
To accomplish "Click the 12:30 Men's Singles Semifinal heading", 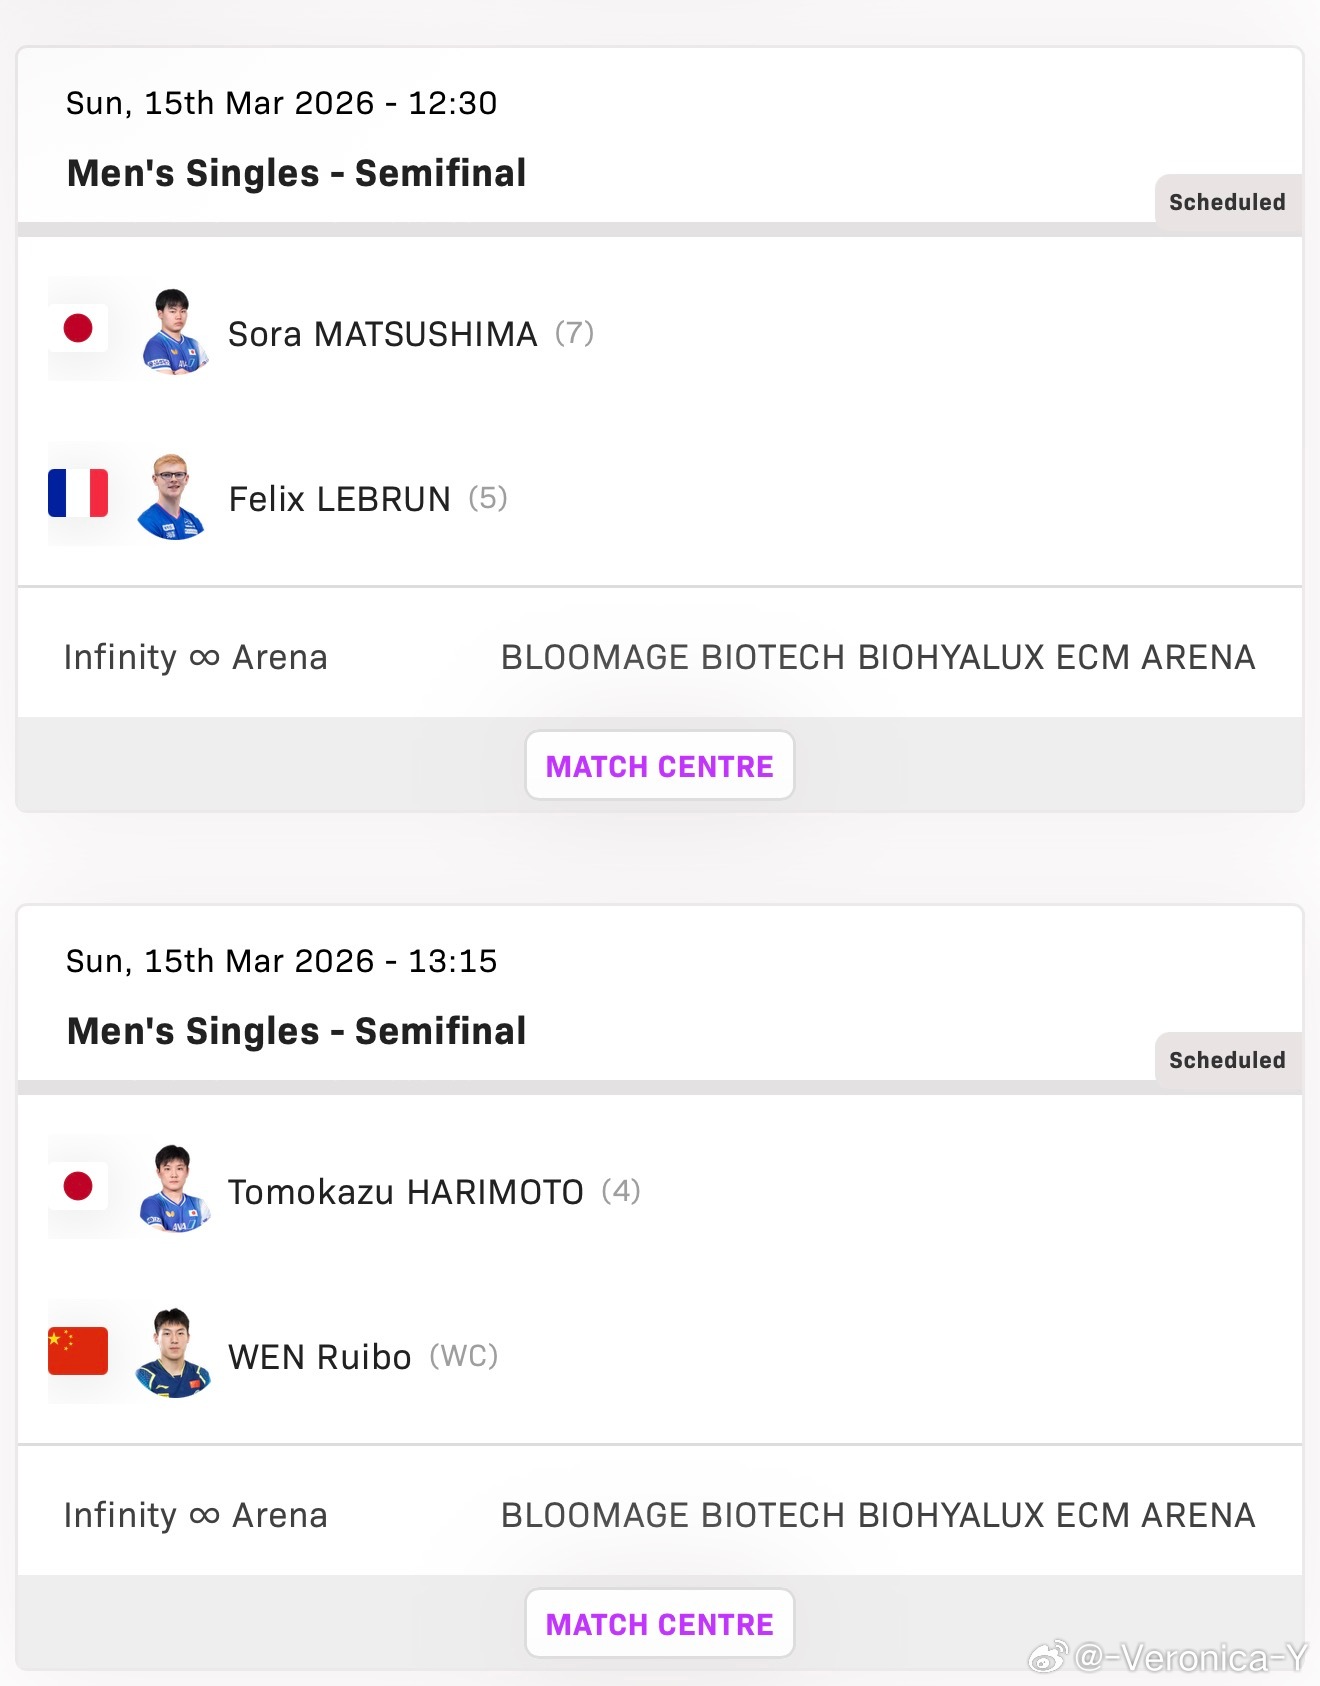I will (296, 173).
